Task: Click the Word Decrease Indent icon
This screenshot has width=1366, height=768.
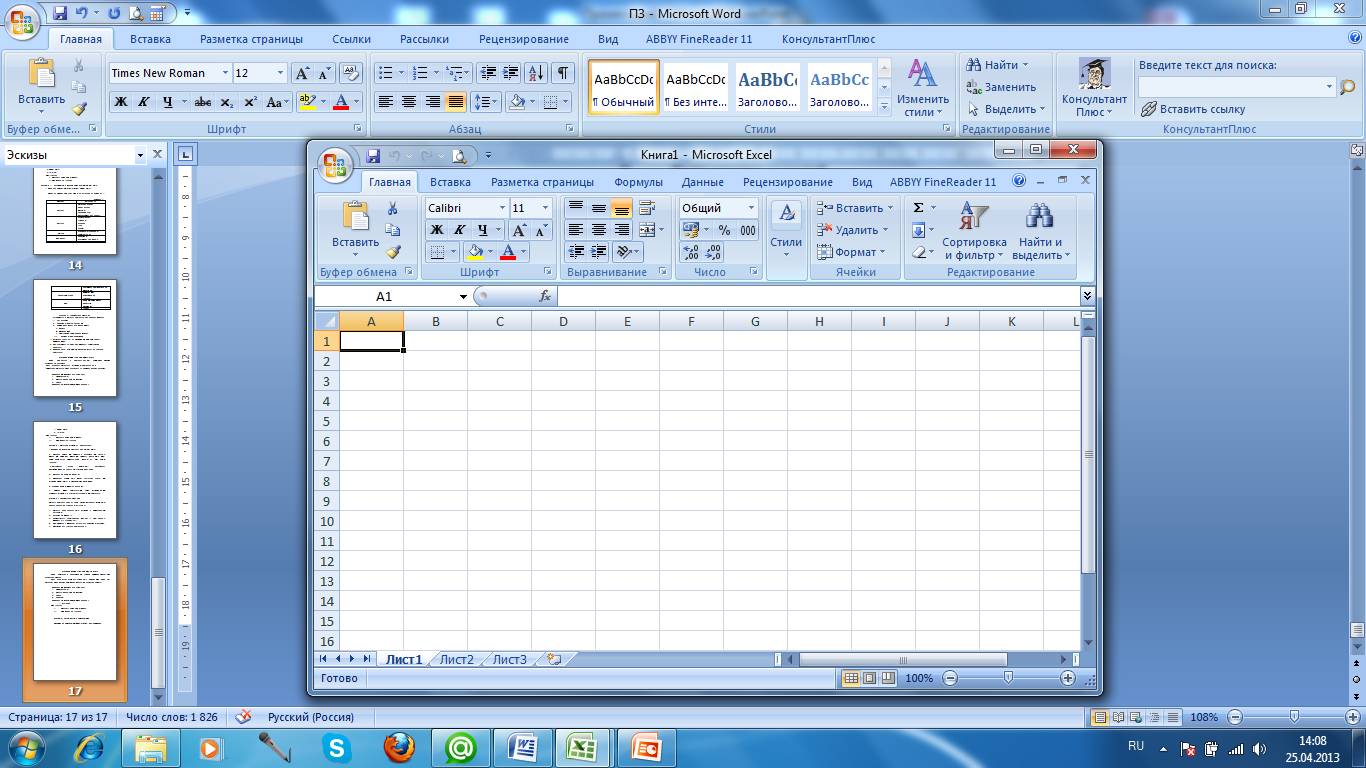Action: pyautogui.click(x=487, y=73)
